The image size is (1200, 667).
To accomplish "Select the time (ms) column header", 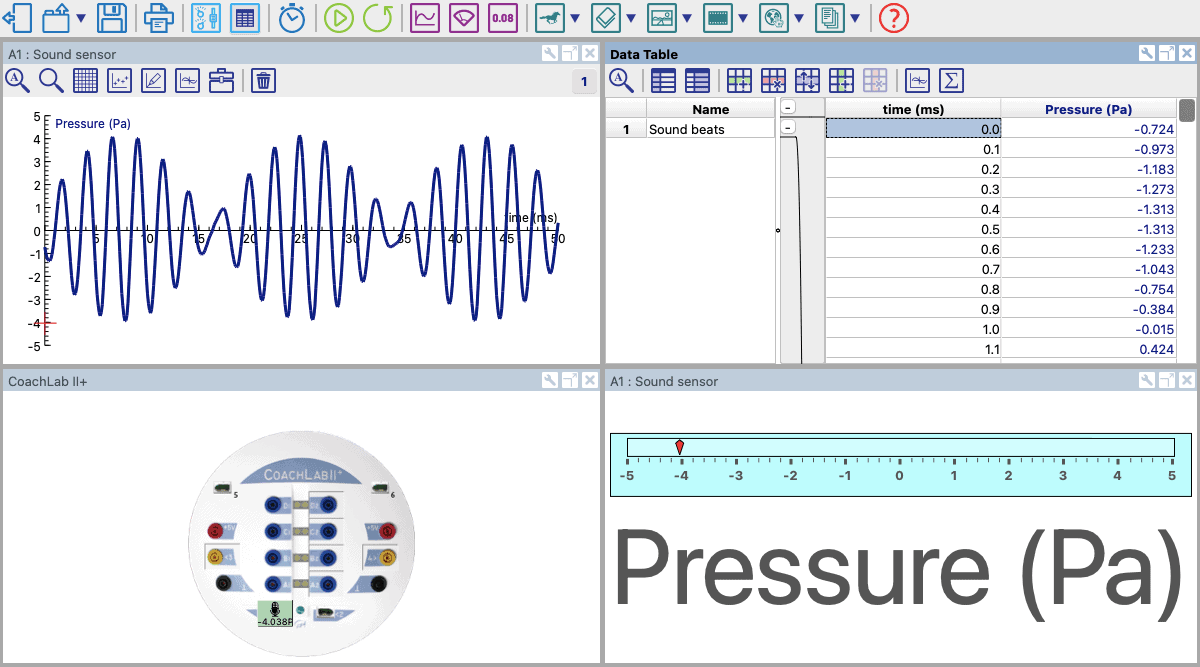I will pos(913,109).
